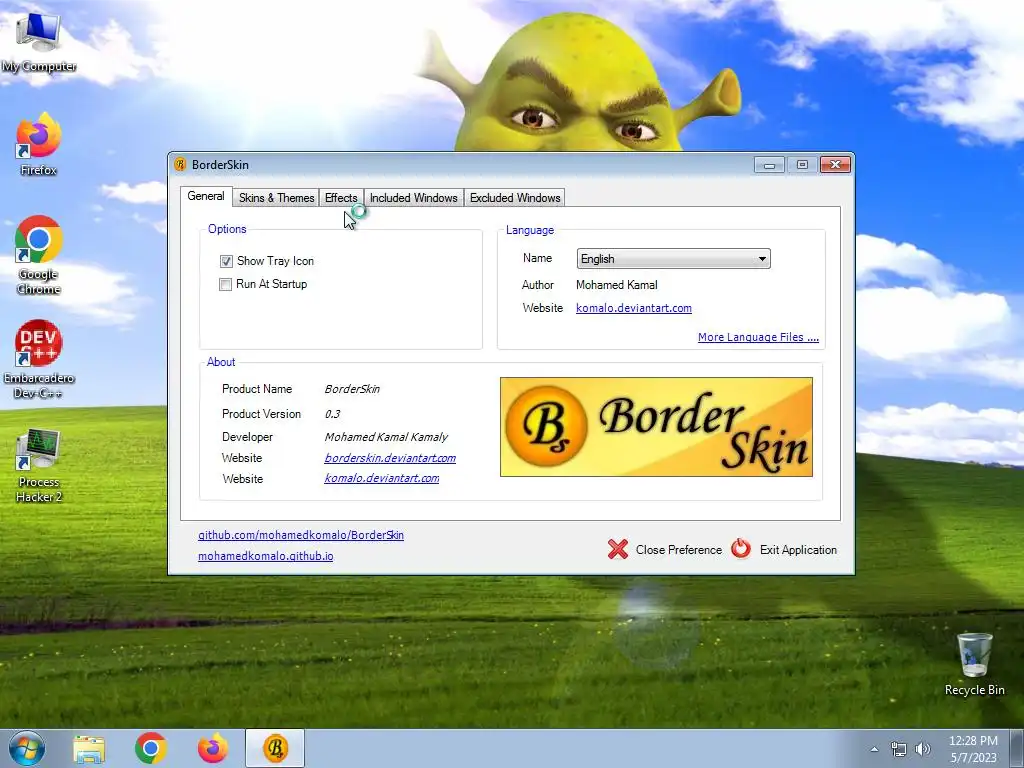Click Show Desktop strip beside the clock

(x=1017, y=748)
